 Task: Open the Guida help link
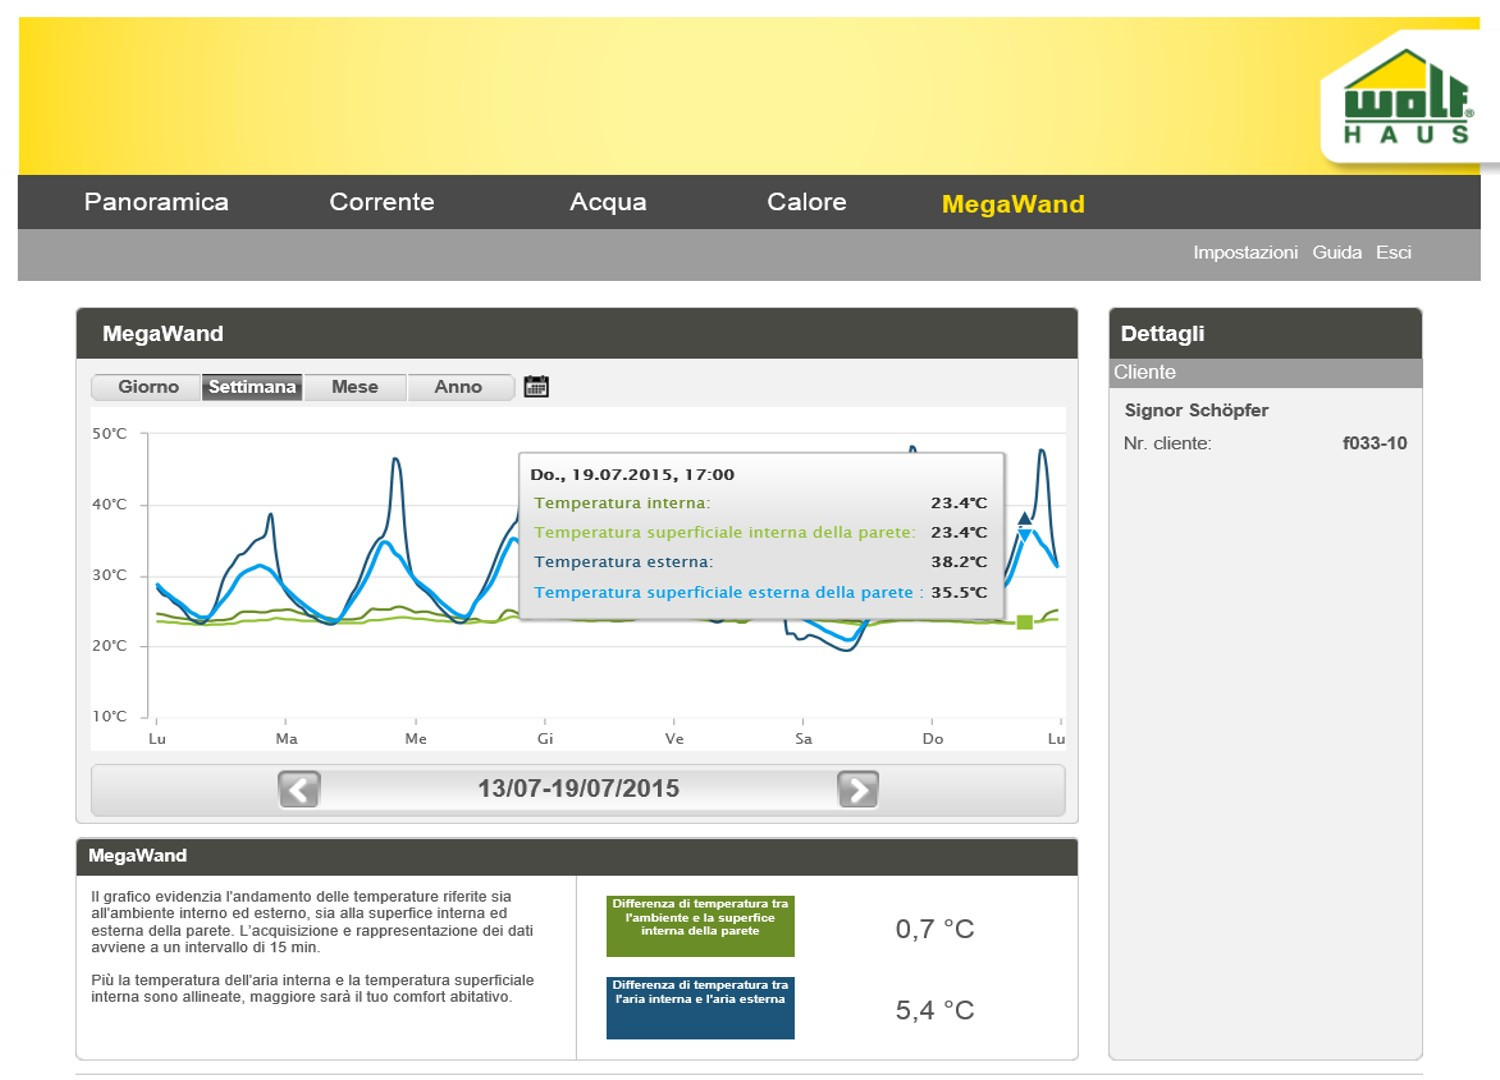[1337, 253]
